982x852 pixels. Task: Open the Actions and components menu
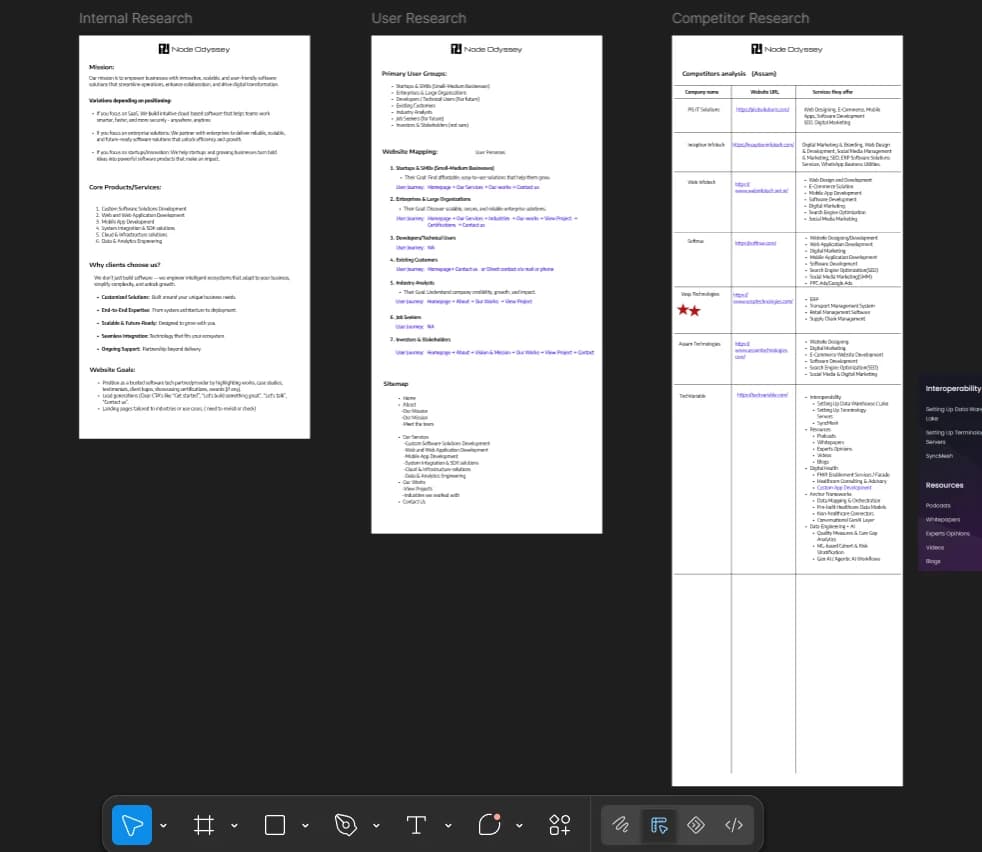click(560, 825)
